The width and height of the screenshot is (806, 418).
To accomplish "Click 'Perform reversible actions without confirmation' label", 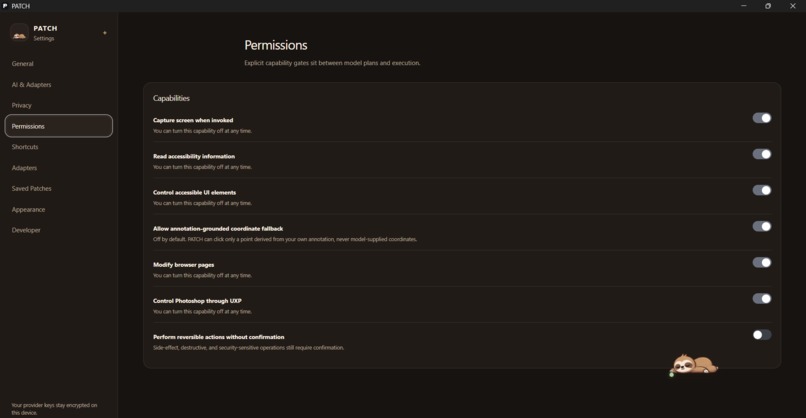I will click(x=218, y=337).
